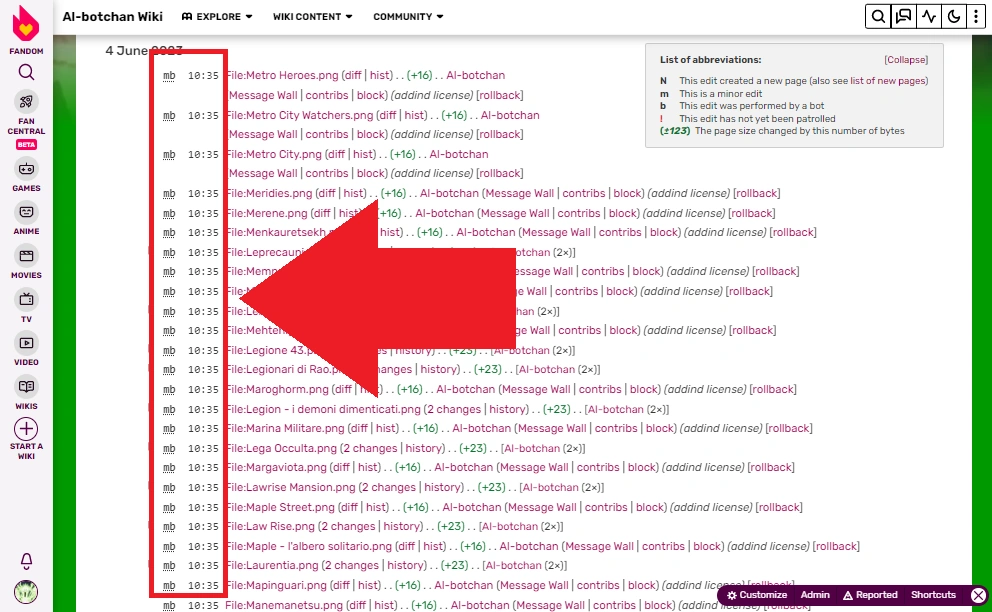Open File:Lawrise Mansion.png
Viewport: 992px width, 612px height.
point(291,487)
